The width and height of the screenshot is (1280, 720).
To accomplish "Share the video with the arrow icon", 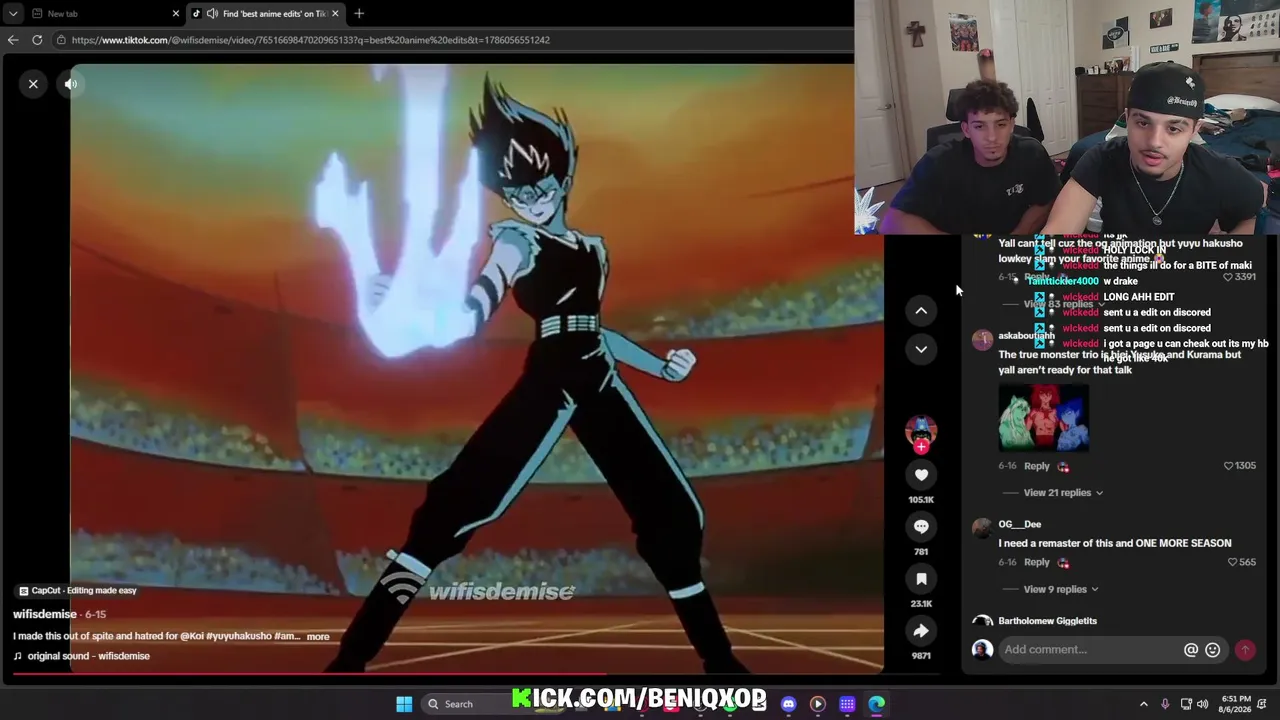I will click(x=921, y=631).
